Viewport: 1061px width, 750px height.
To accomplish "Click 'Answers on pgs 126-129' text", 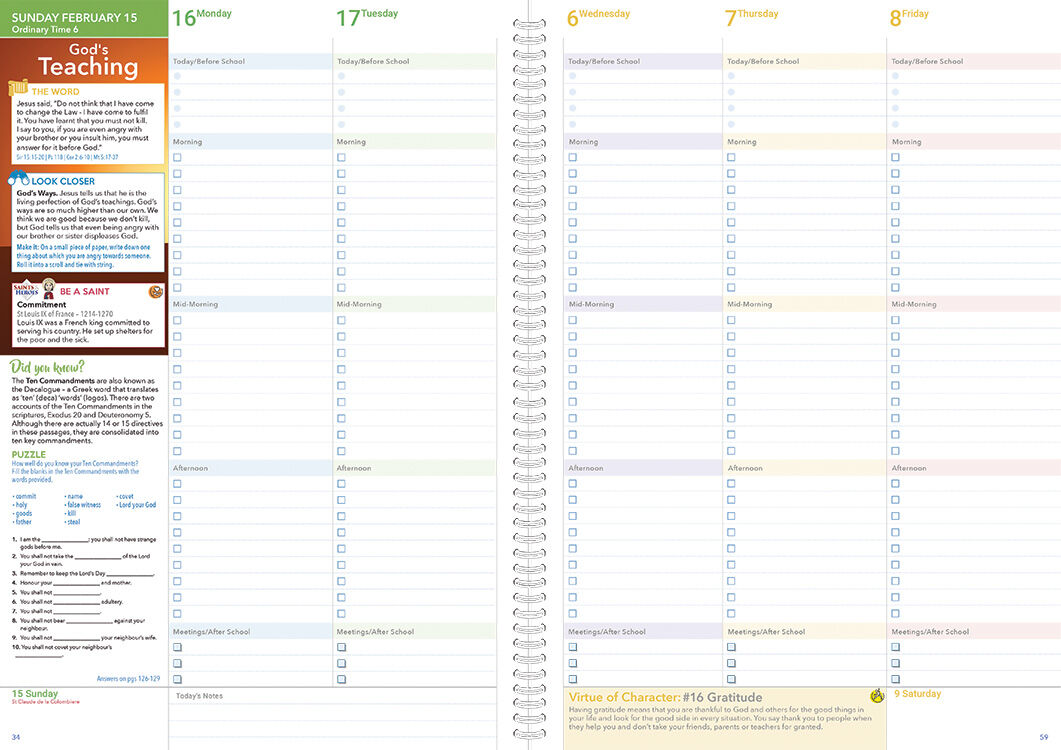I will point(128,678).
